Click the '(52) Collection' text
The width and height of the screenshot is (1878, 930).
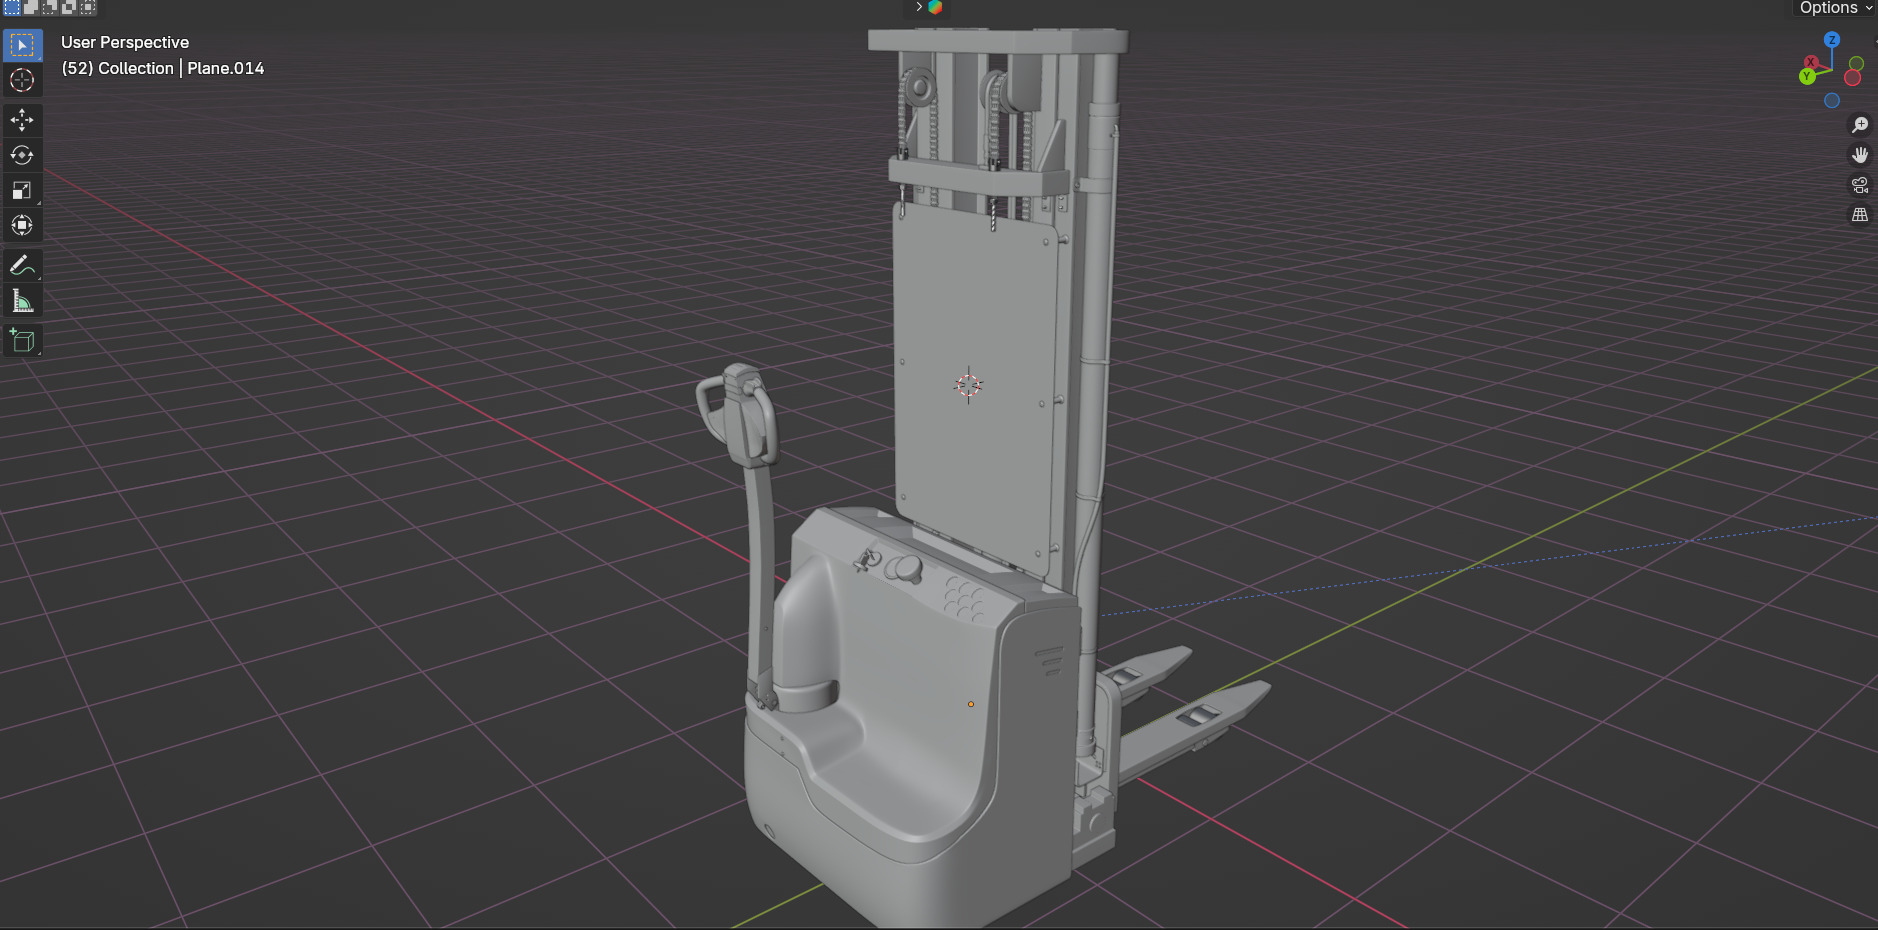[118, 68]
